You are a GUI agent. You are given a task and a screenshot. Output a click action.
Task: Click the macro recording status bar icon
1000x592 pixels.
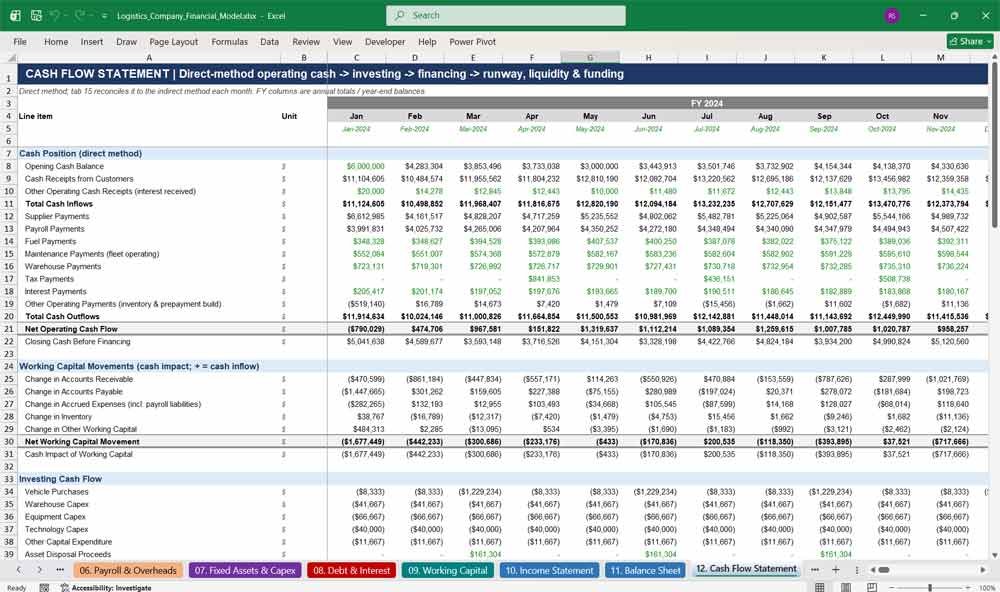tap(44, 588)
